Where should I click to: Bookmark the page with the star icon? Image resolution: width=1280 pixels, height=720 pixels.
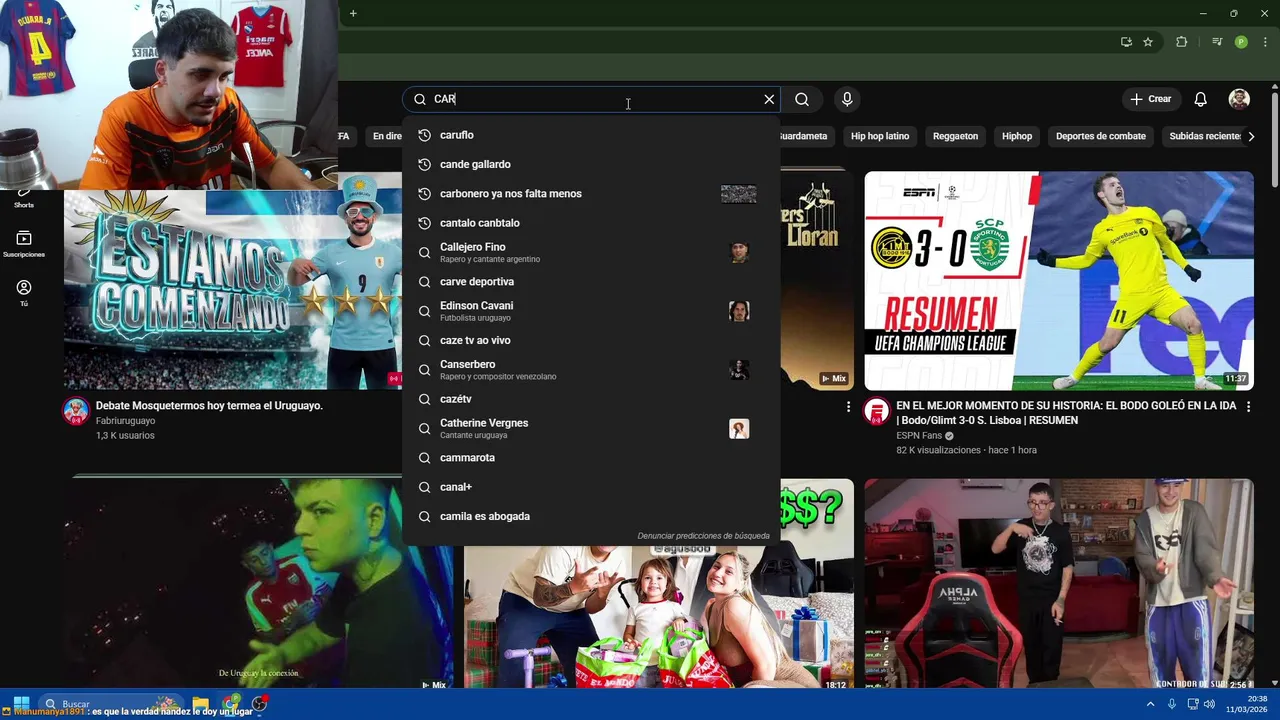click(1148, 42)
